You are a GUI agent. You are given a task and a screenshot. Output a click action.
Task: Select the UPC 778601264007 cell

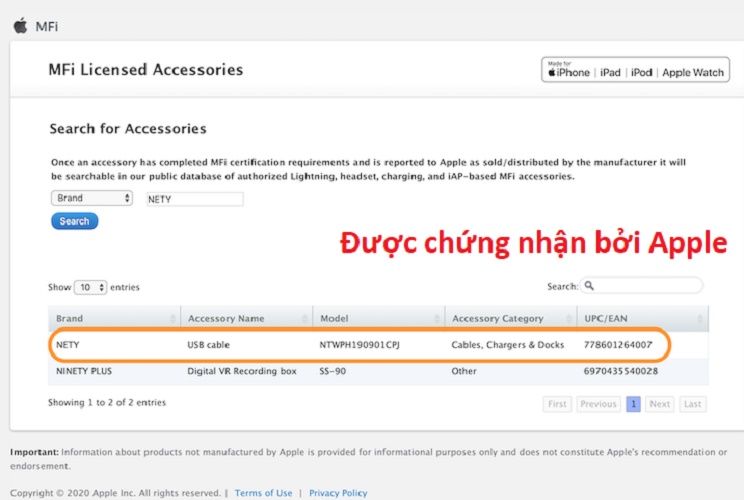coord(618,345)
